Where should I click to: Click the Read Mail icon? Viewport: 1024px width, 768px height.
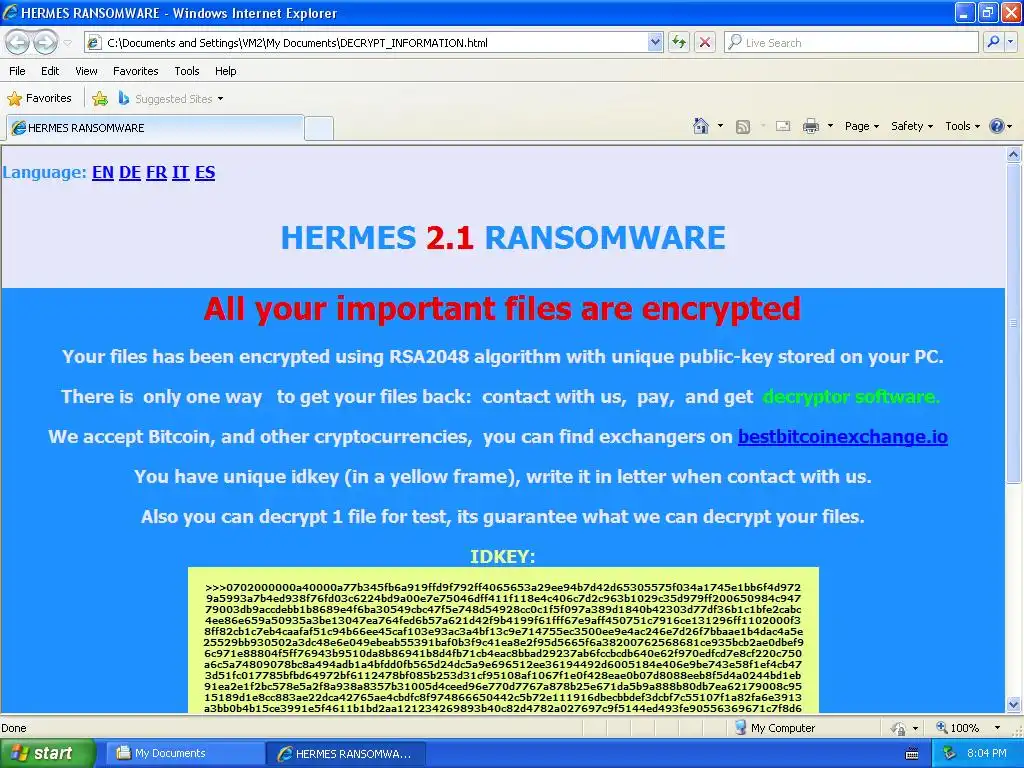783,126
